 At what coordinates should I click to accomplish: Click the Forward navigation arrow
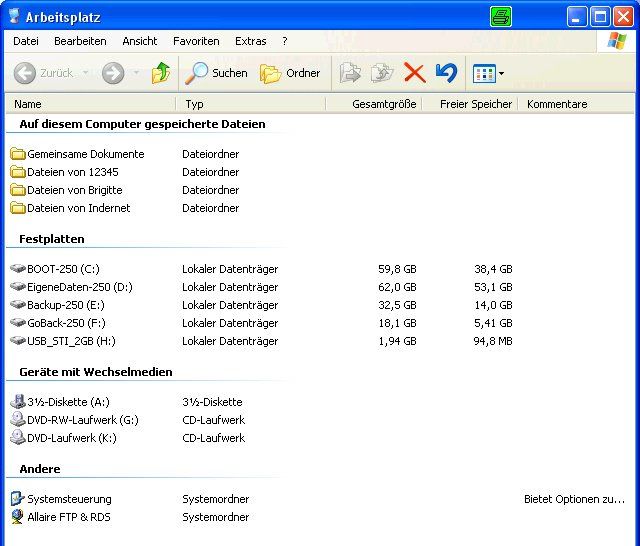click(113, 73)
